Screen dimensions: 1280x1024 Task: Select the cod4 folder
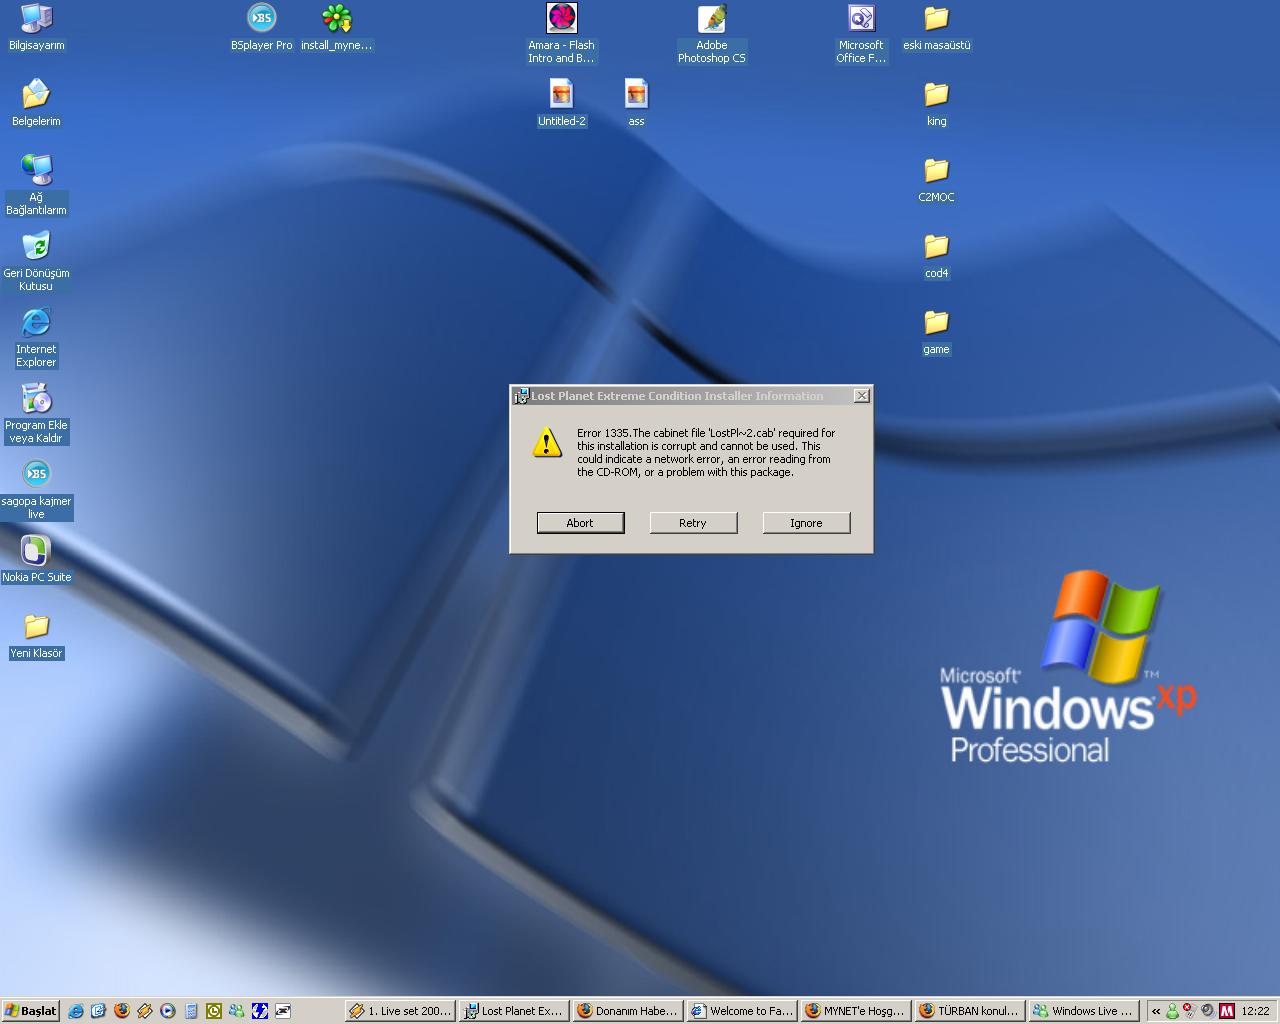tap(937, 255)
